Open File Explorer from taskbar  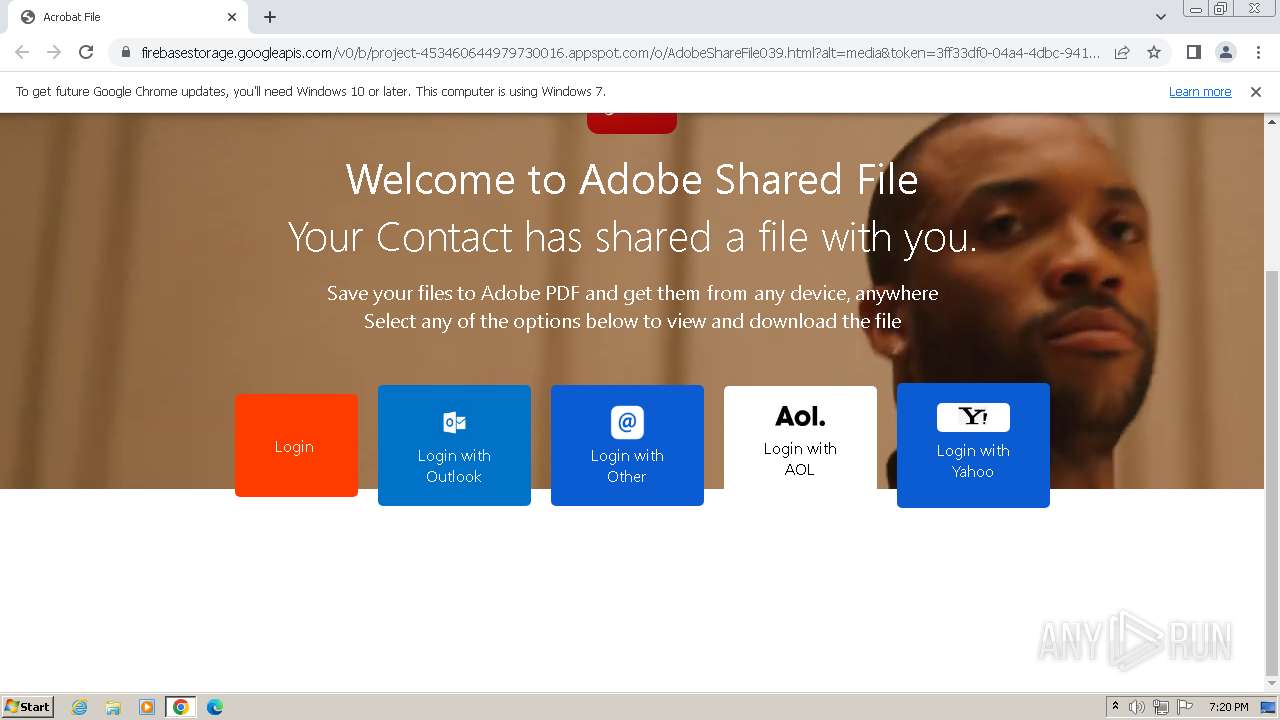tap(113, 707)
